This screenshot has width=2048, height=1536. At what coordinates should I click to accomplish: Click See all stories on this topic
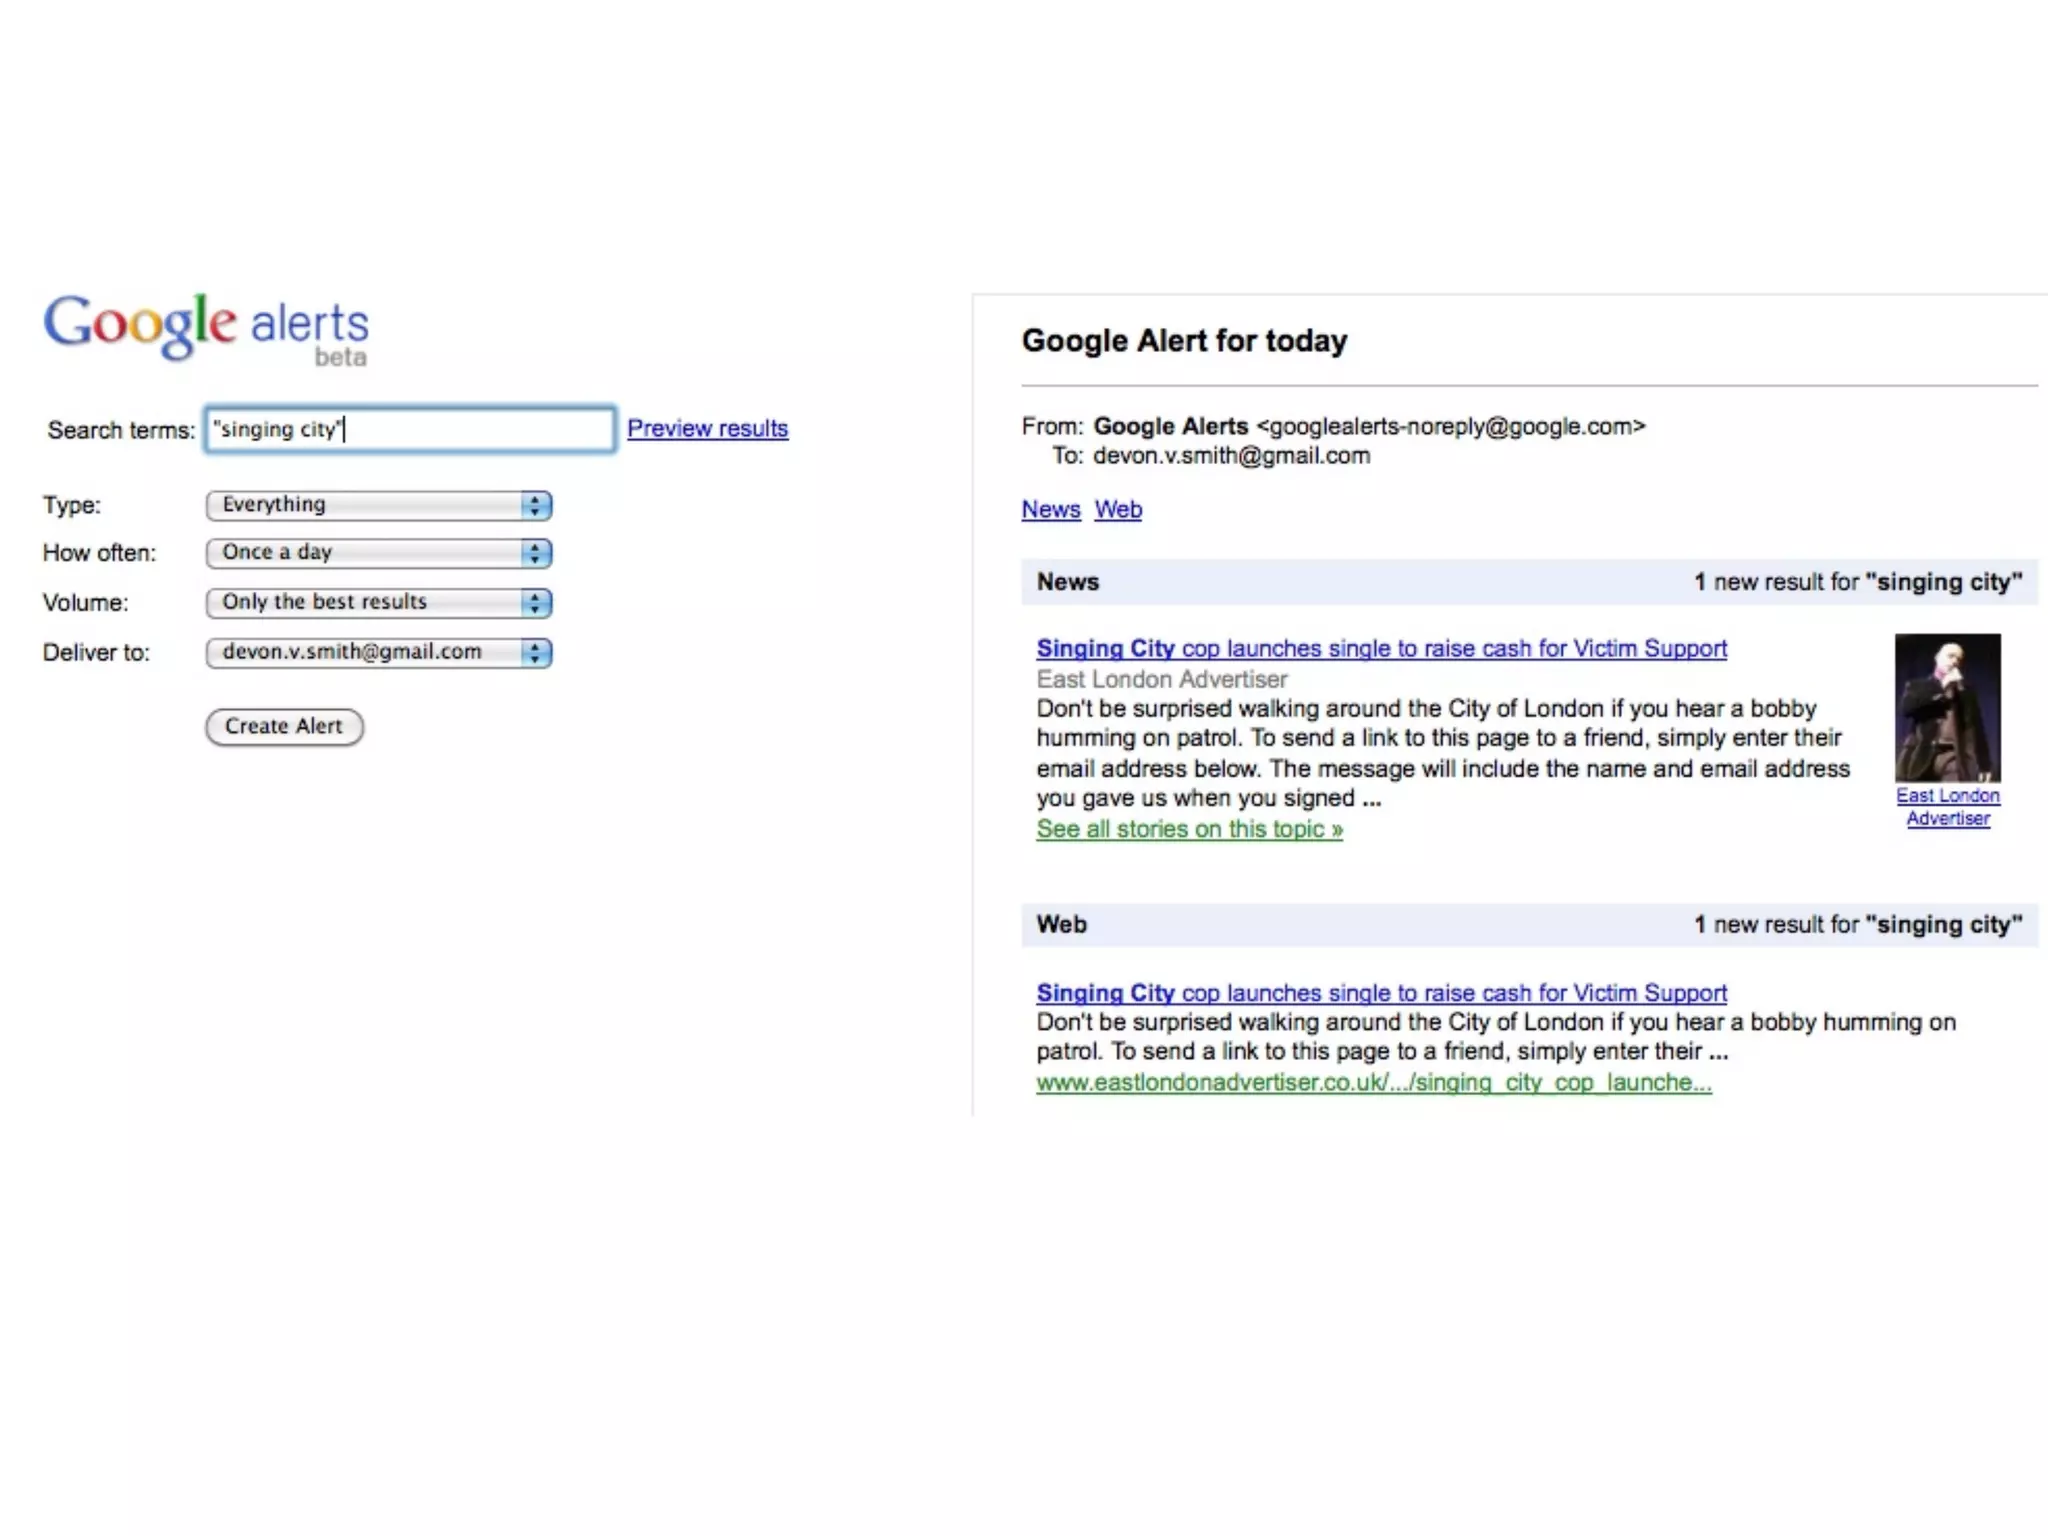1189,829
